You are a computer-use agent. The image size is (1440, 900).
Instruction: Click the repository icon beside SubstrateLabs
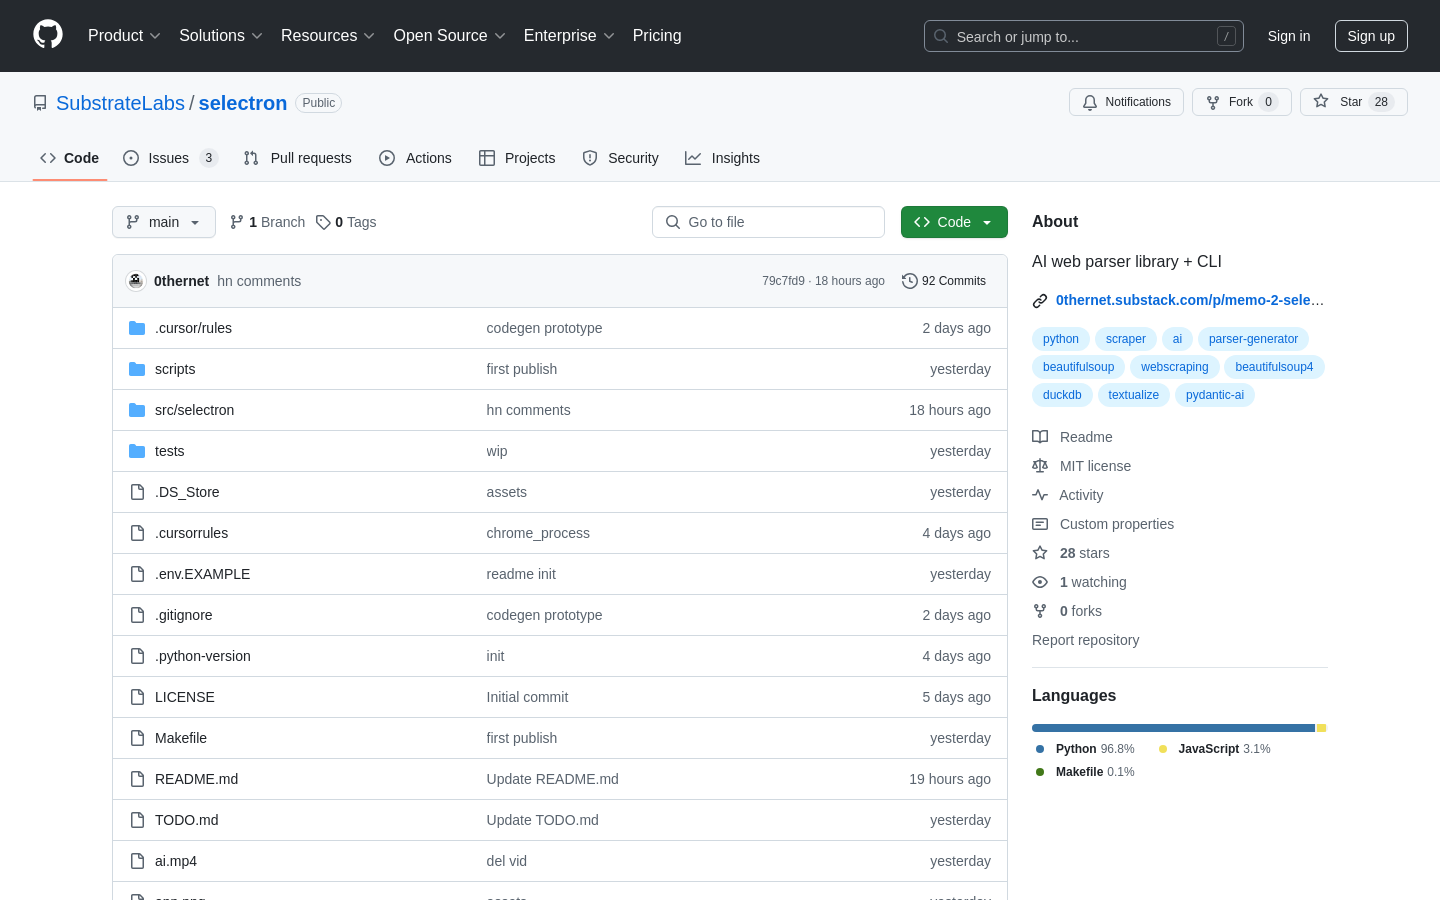pyautogui.click(x=40, y=103)
